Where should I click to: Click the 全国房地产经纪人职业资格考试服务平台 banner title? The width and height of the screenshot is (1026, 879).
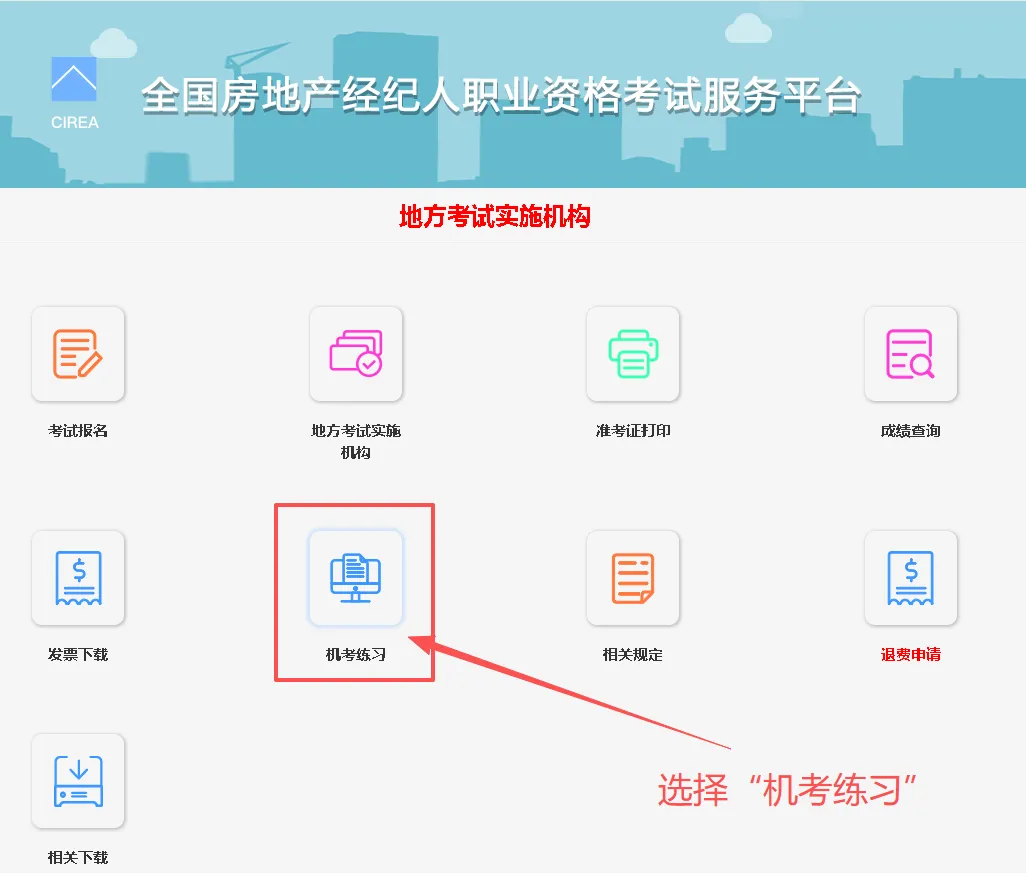click(x=501, y=96)
